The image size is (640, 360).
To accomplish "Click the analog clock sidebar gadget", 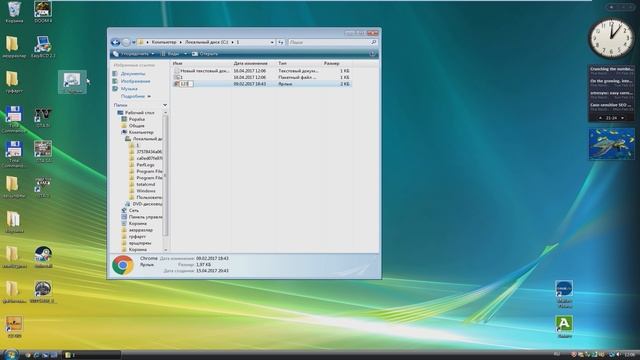I will [x=611, y=39].
